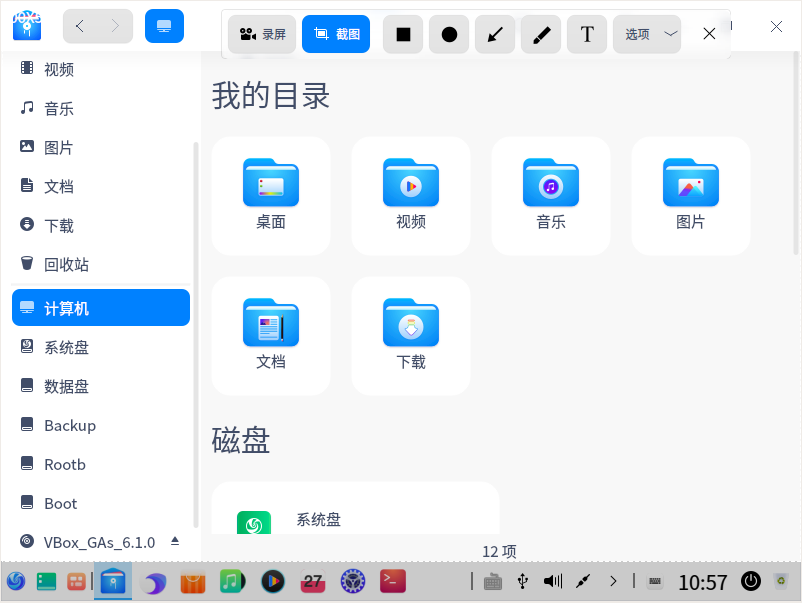Click the power button in dock
The width and height of the screenshot is (802, 603).
pos(751,582)
